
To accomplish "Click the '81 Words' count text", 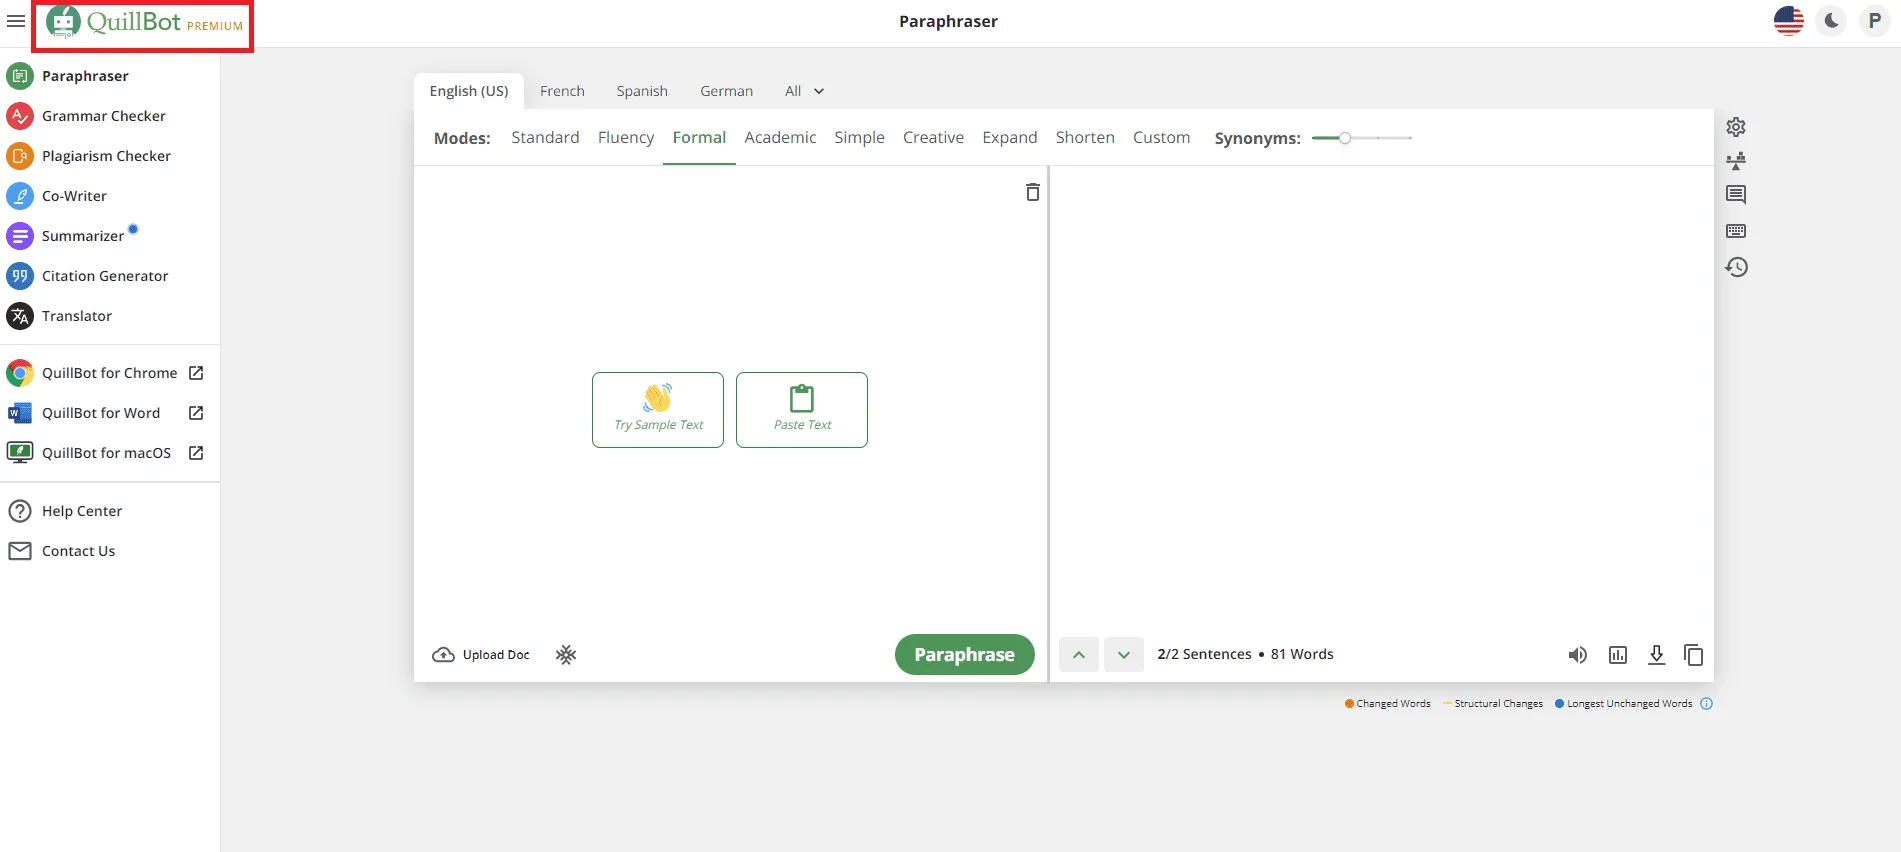I will tap(1302, 654).
